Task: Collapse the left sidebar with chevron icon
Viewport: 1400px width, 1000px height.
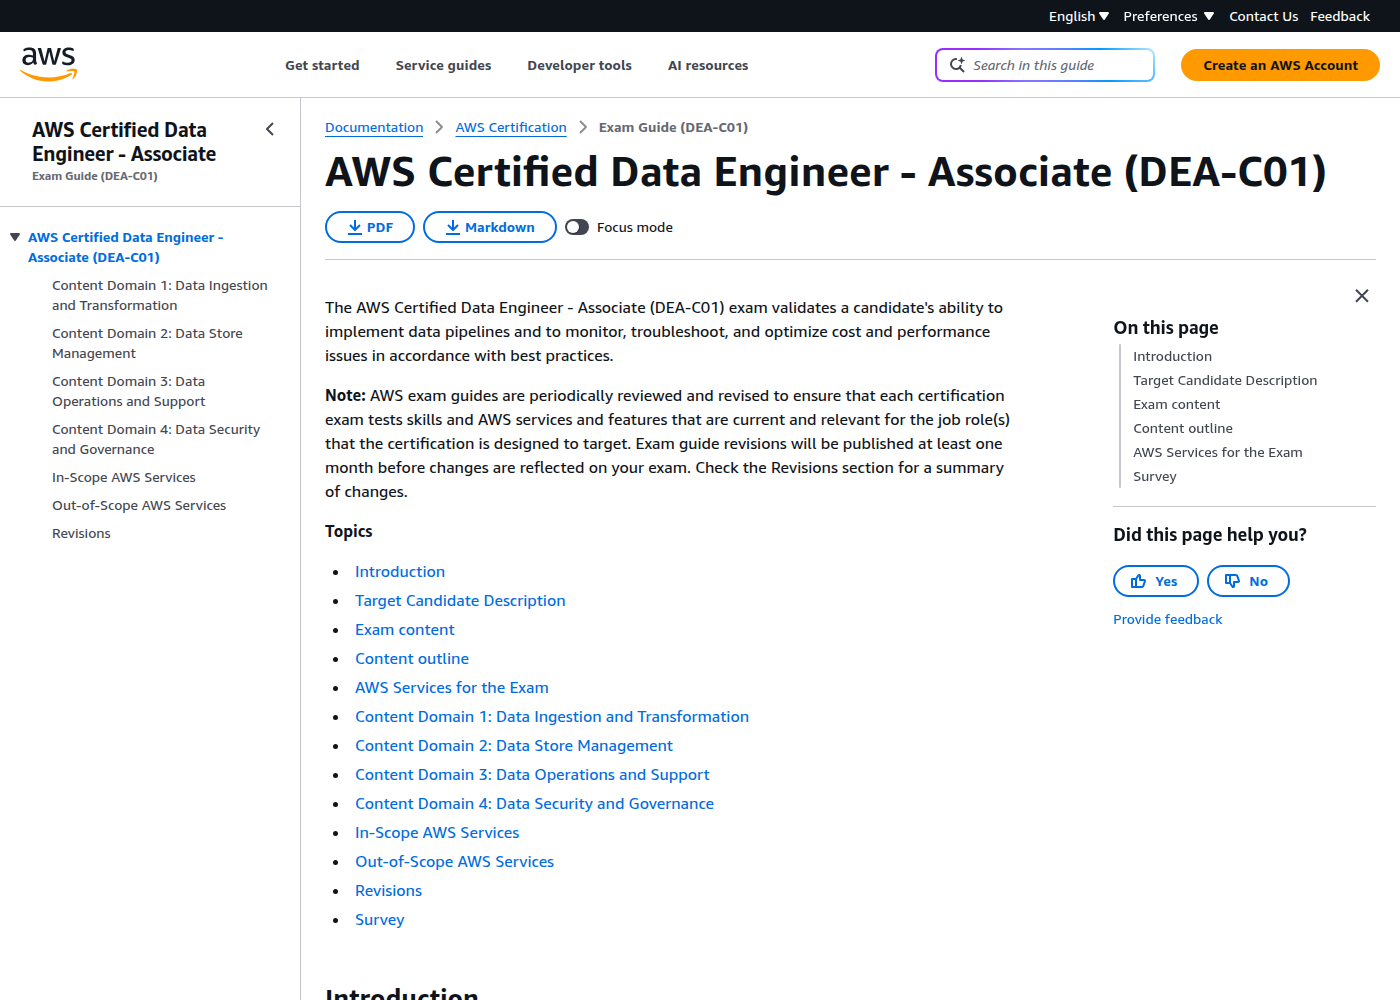Action: coord(270,129)
